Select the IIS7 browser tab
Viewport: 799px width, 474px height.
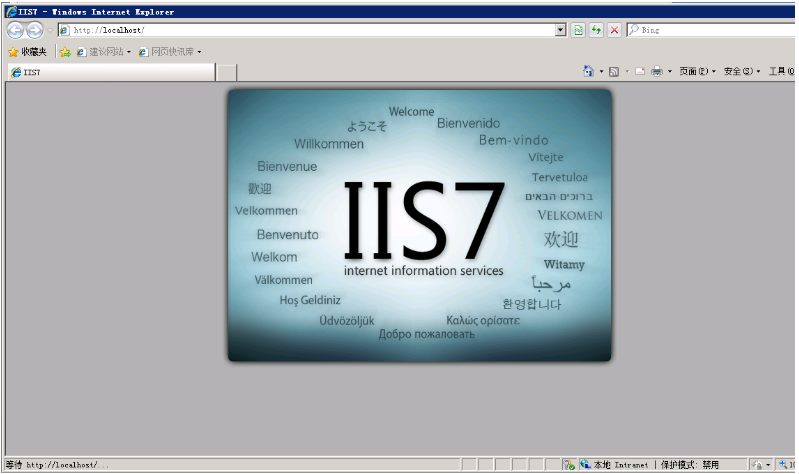111,72
